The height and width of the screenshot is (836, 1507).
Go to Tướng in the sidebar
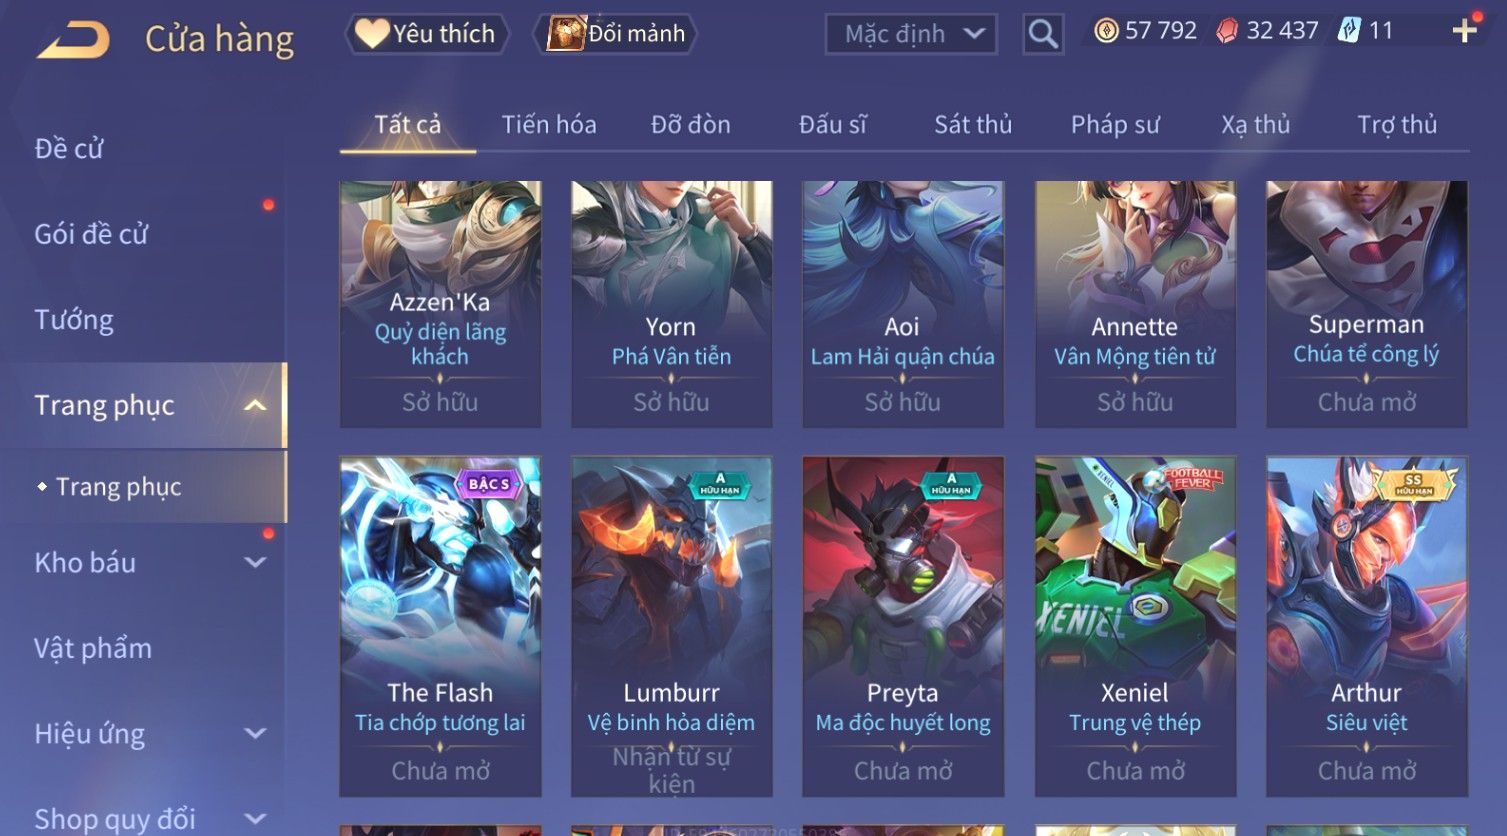[74, 320]
